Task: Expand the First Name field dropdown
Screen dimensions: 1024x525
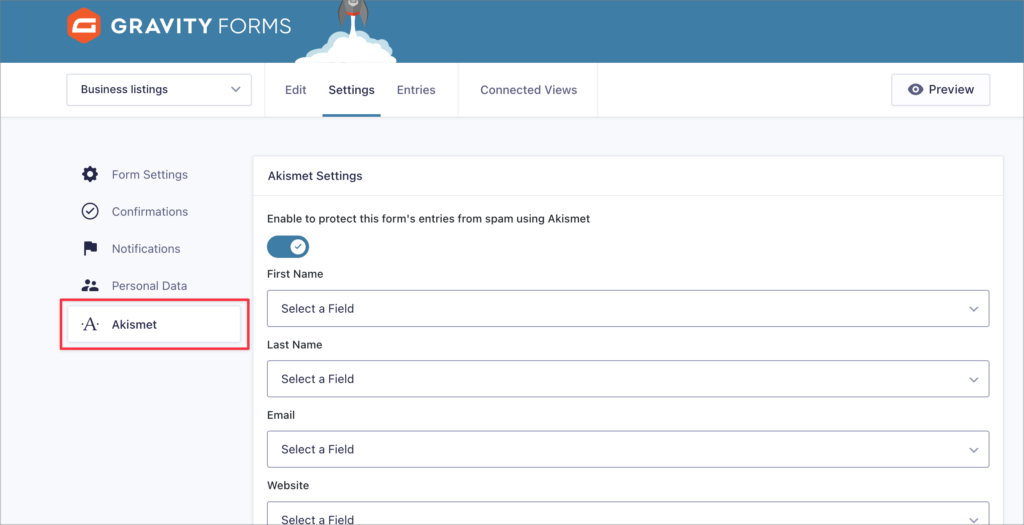Action: 628,308
